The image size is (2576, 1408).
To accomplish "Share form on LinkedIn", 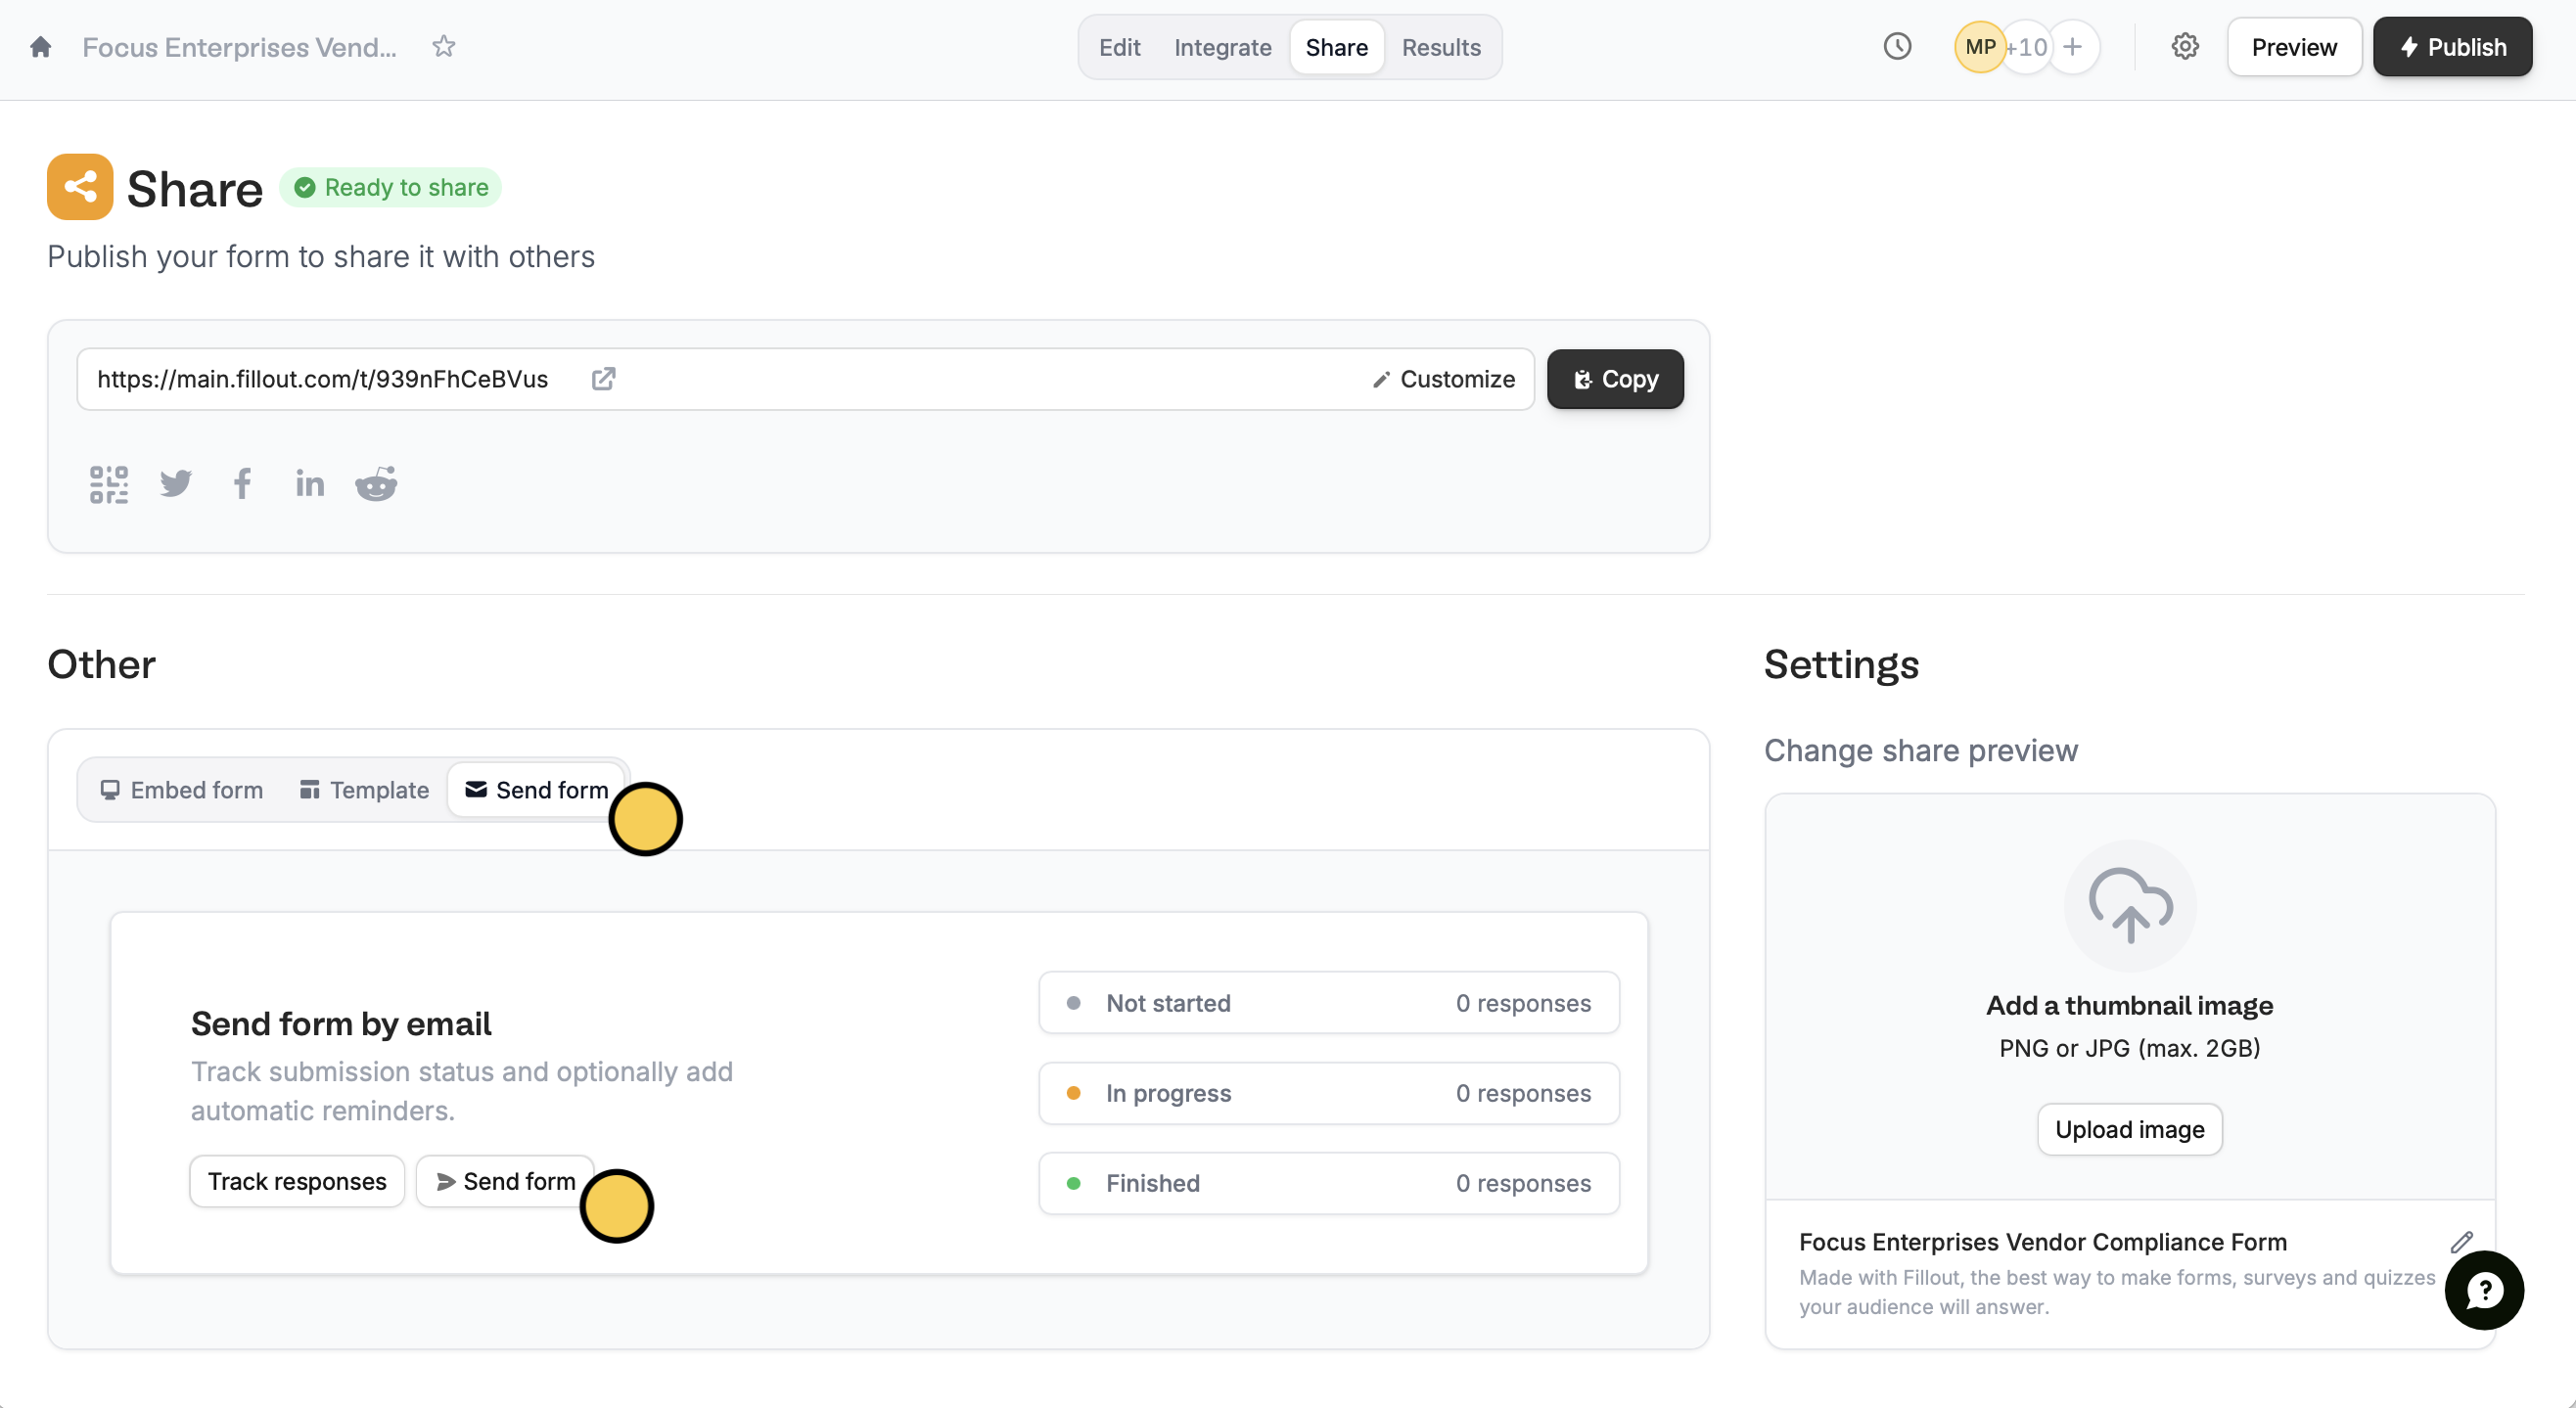I will point(309,484).
